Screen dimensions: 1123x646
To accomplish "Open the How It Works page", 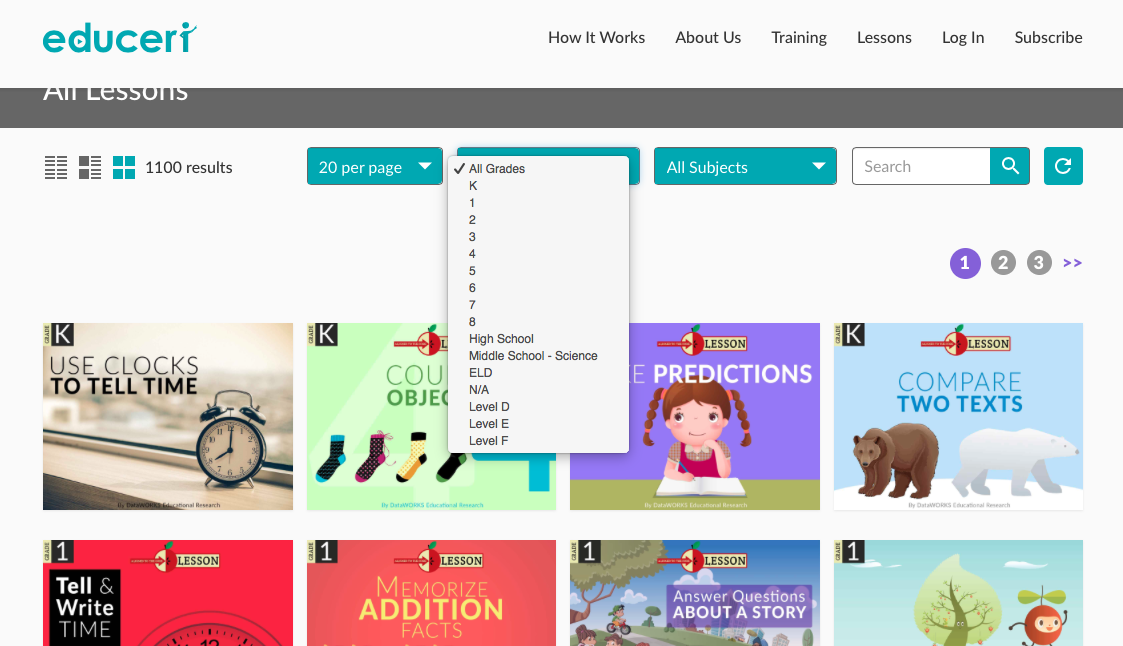I will tap(597, 37).
